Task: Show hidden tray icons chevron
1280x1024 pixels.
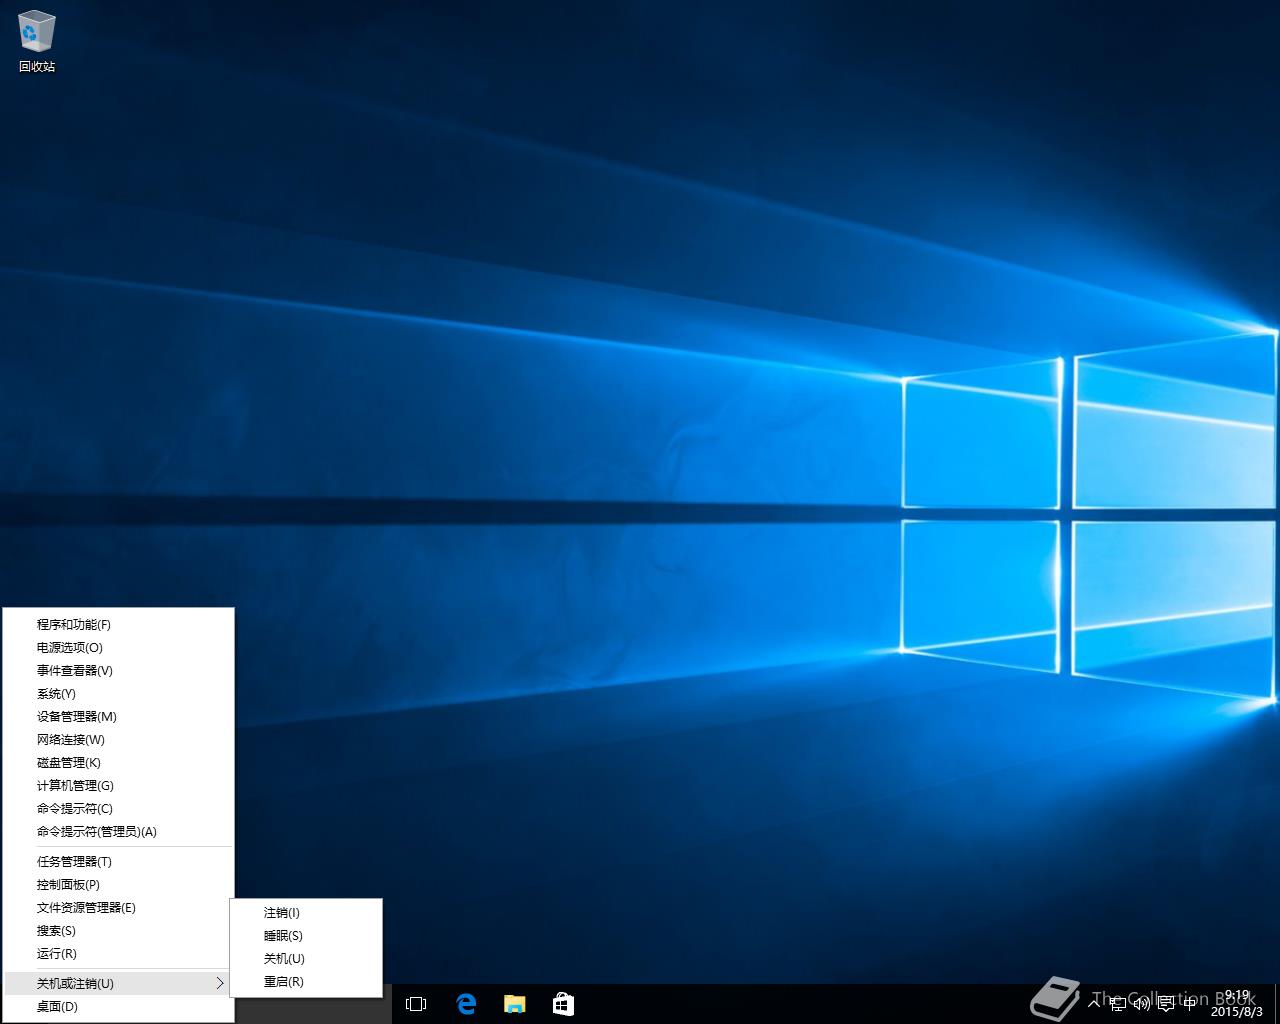Action: coord(1095,1004)
